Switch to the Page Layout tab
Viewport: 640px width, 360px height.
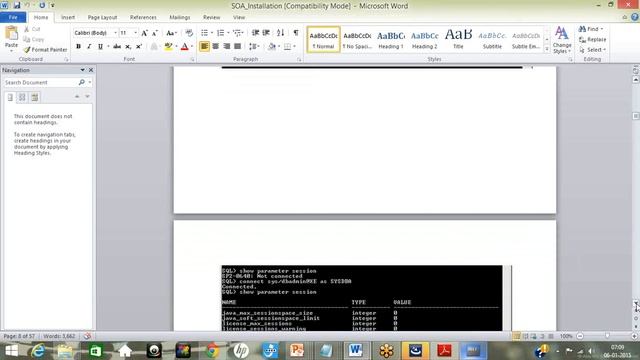(102, 18)
